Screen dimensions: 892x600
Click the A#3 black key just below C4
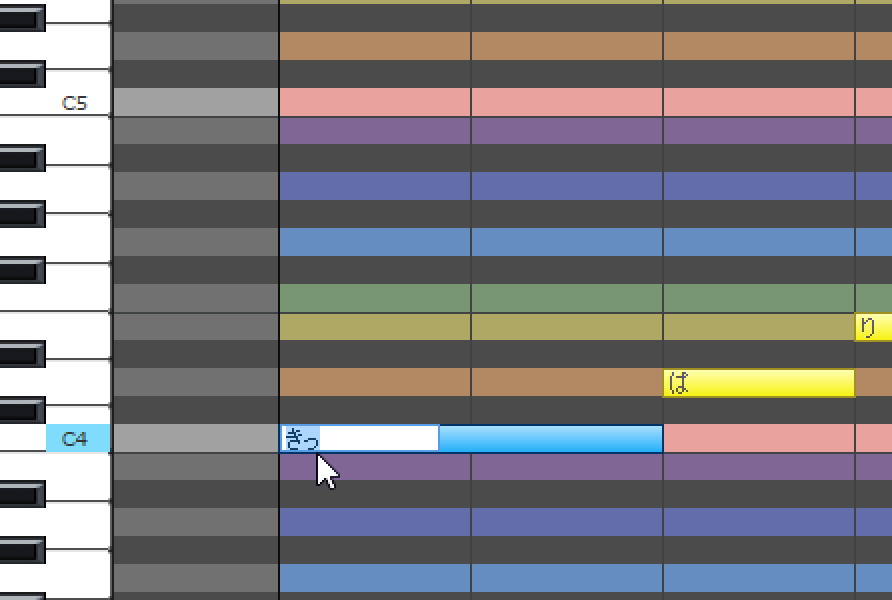(23, 494)
